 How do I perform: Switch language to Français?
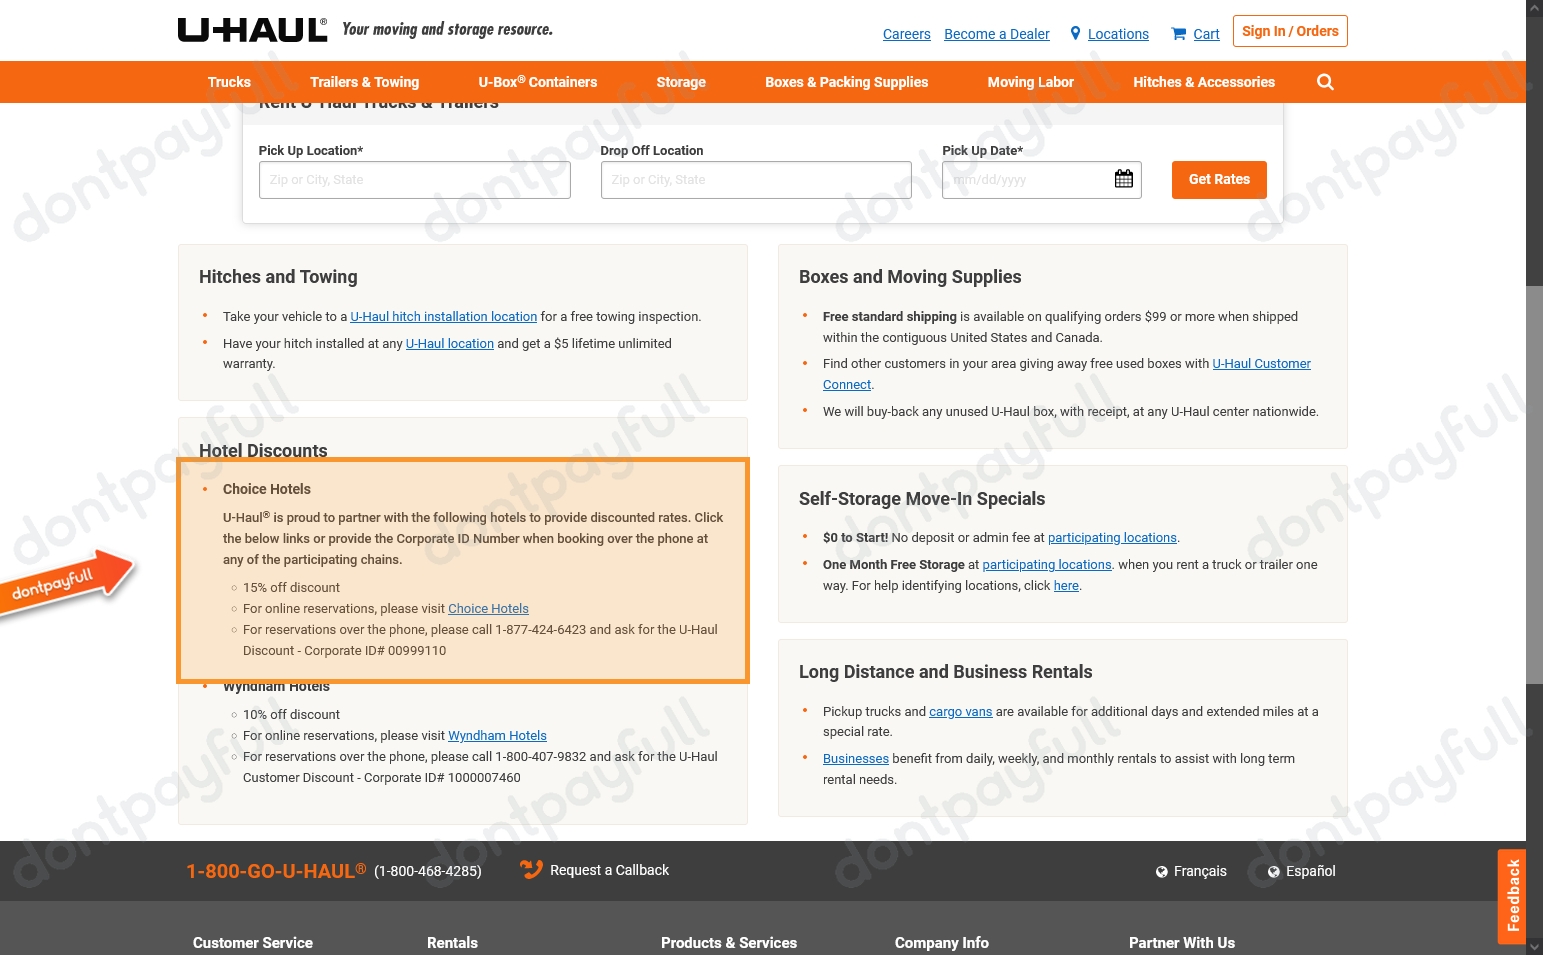point(1200,872)
